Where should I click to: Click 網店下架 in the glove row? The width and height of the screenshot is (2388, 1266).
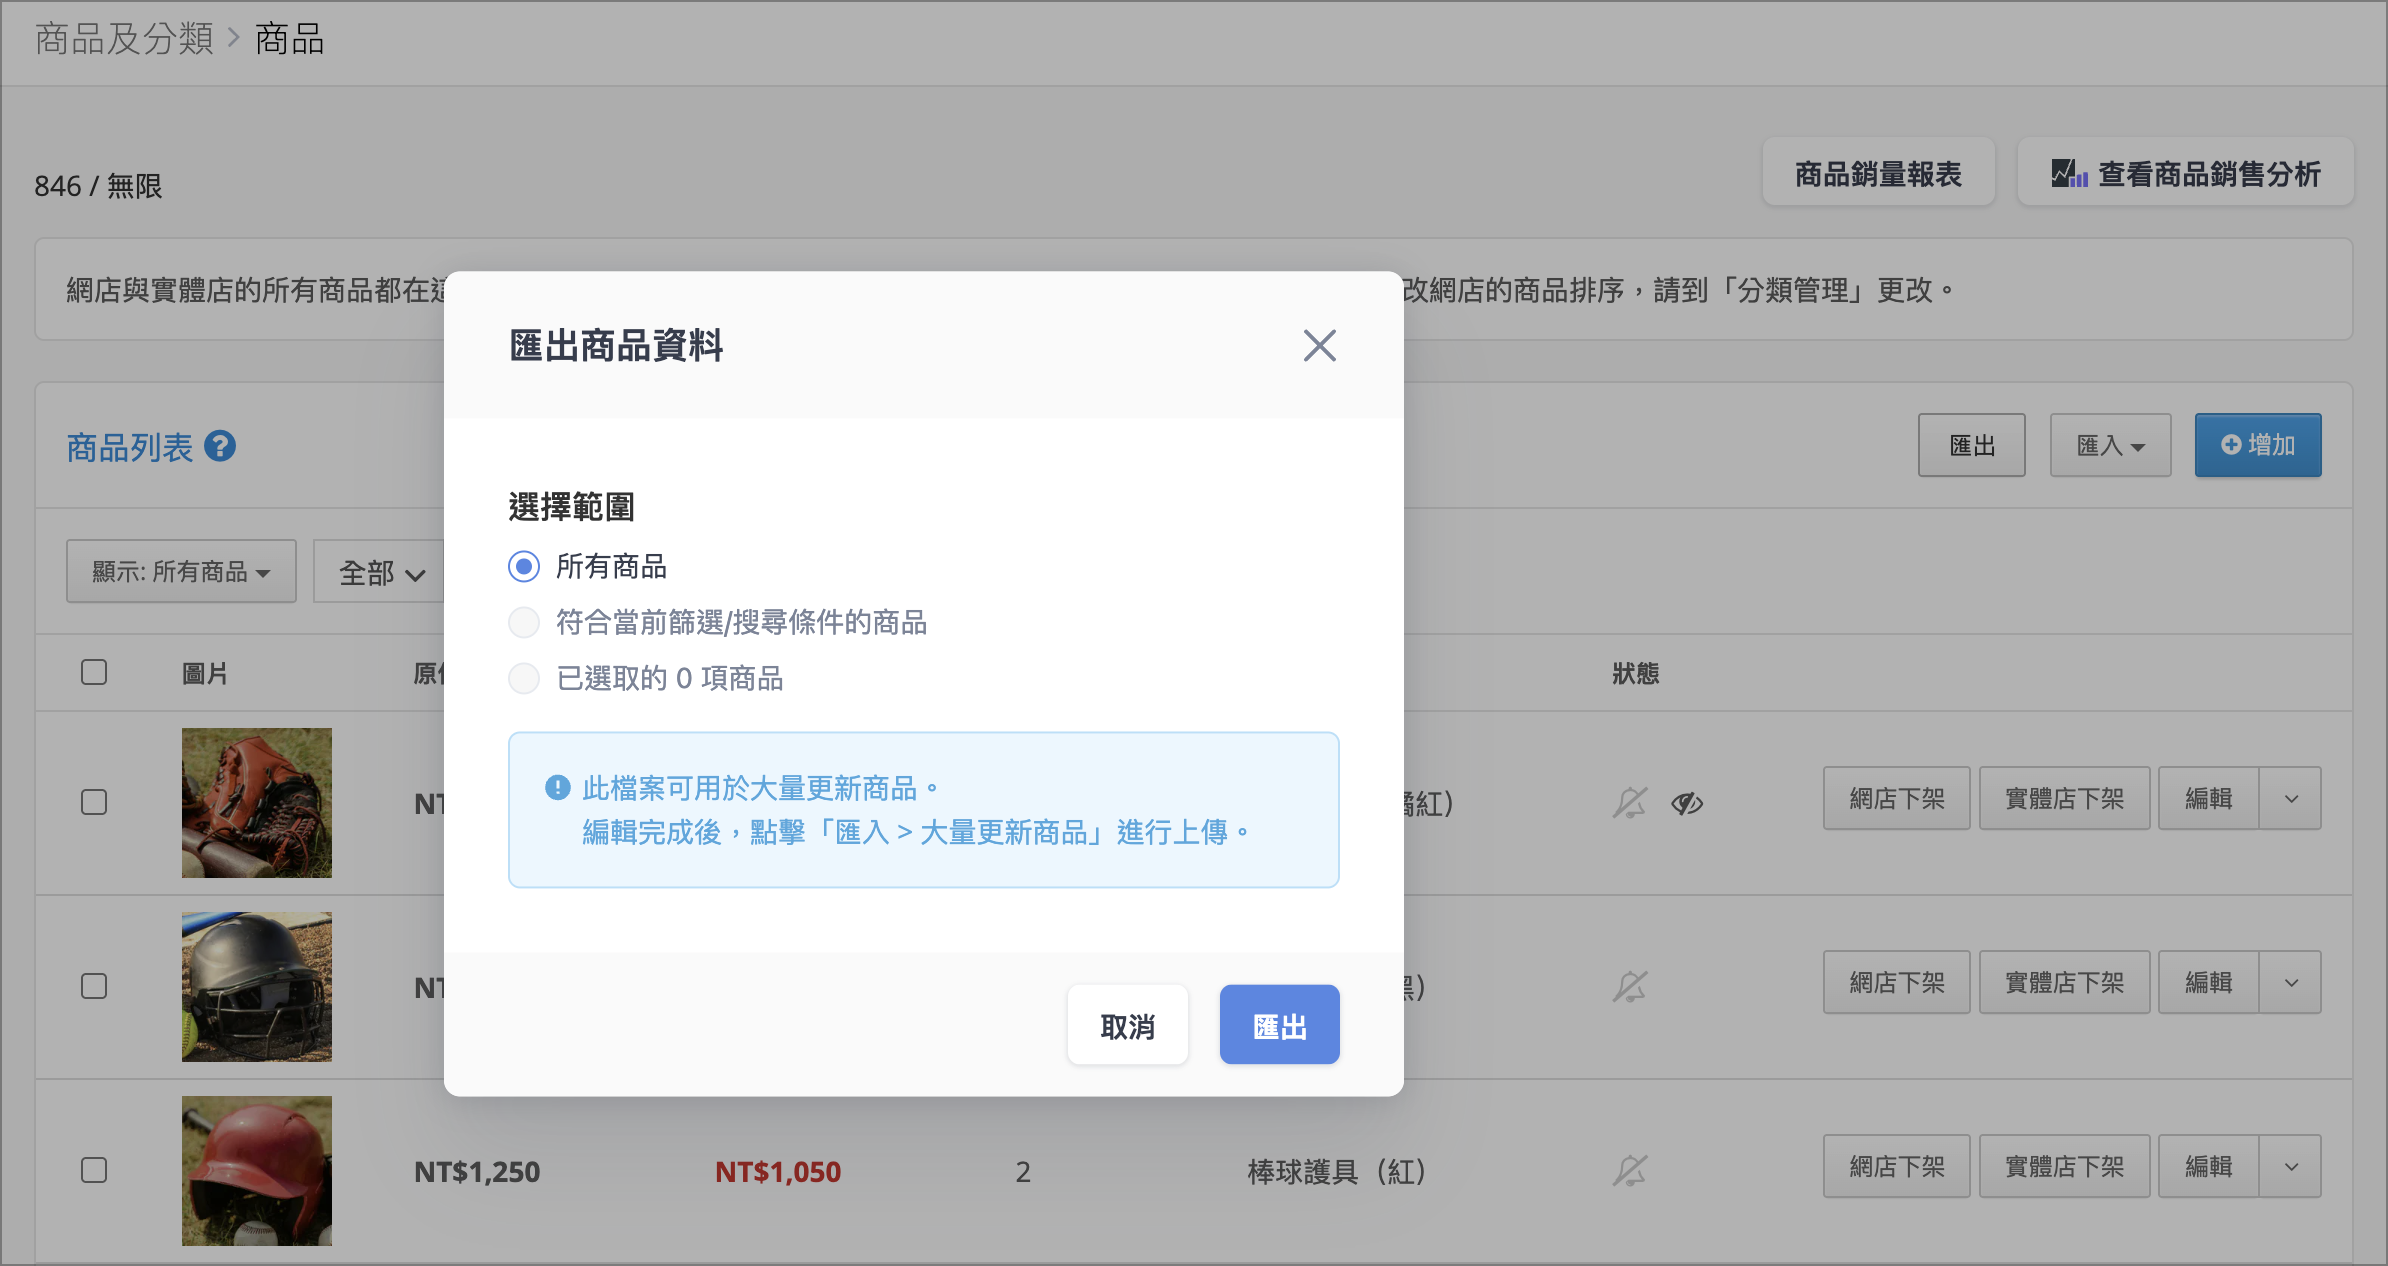[x=1896, y=798]
